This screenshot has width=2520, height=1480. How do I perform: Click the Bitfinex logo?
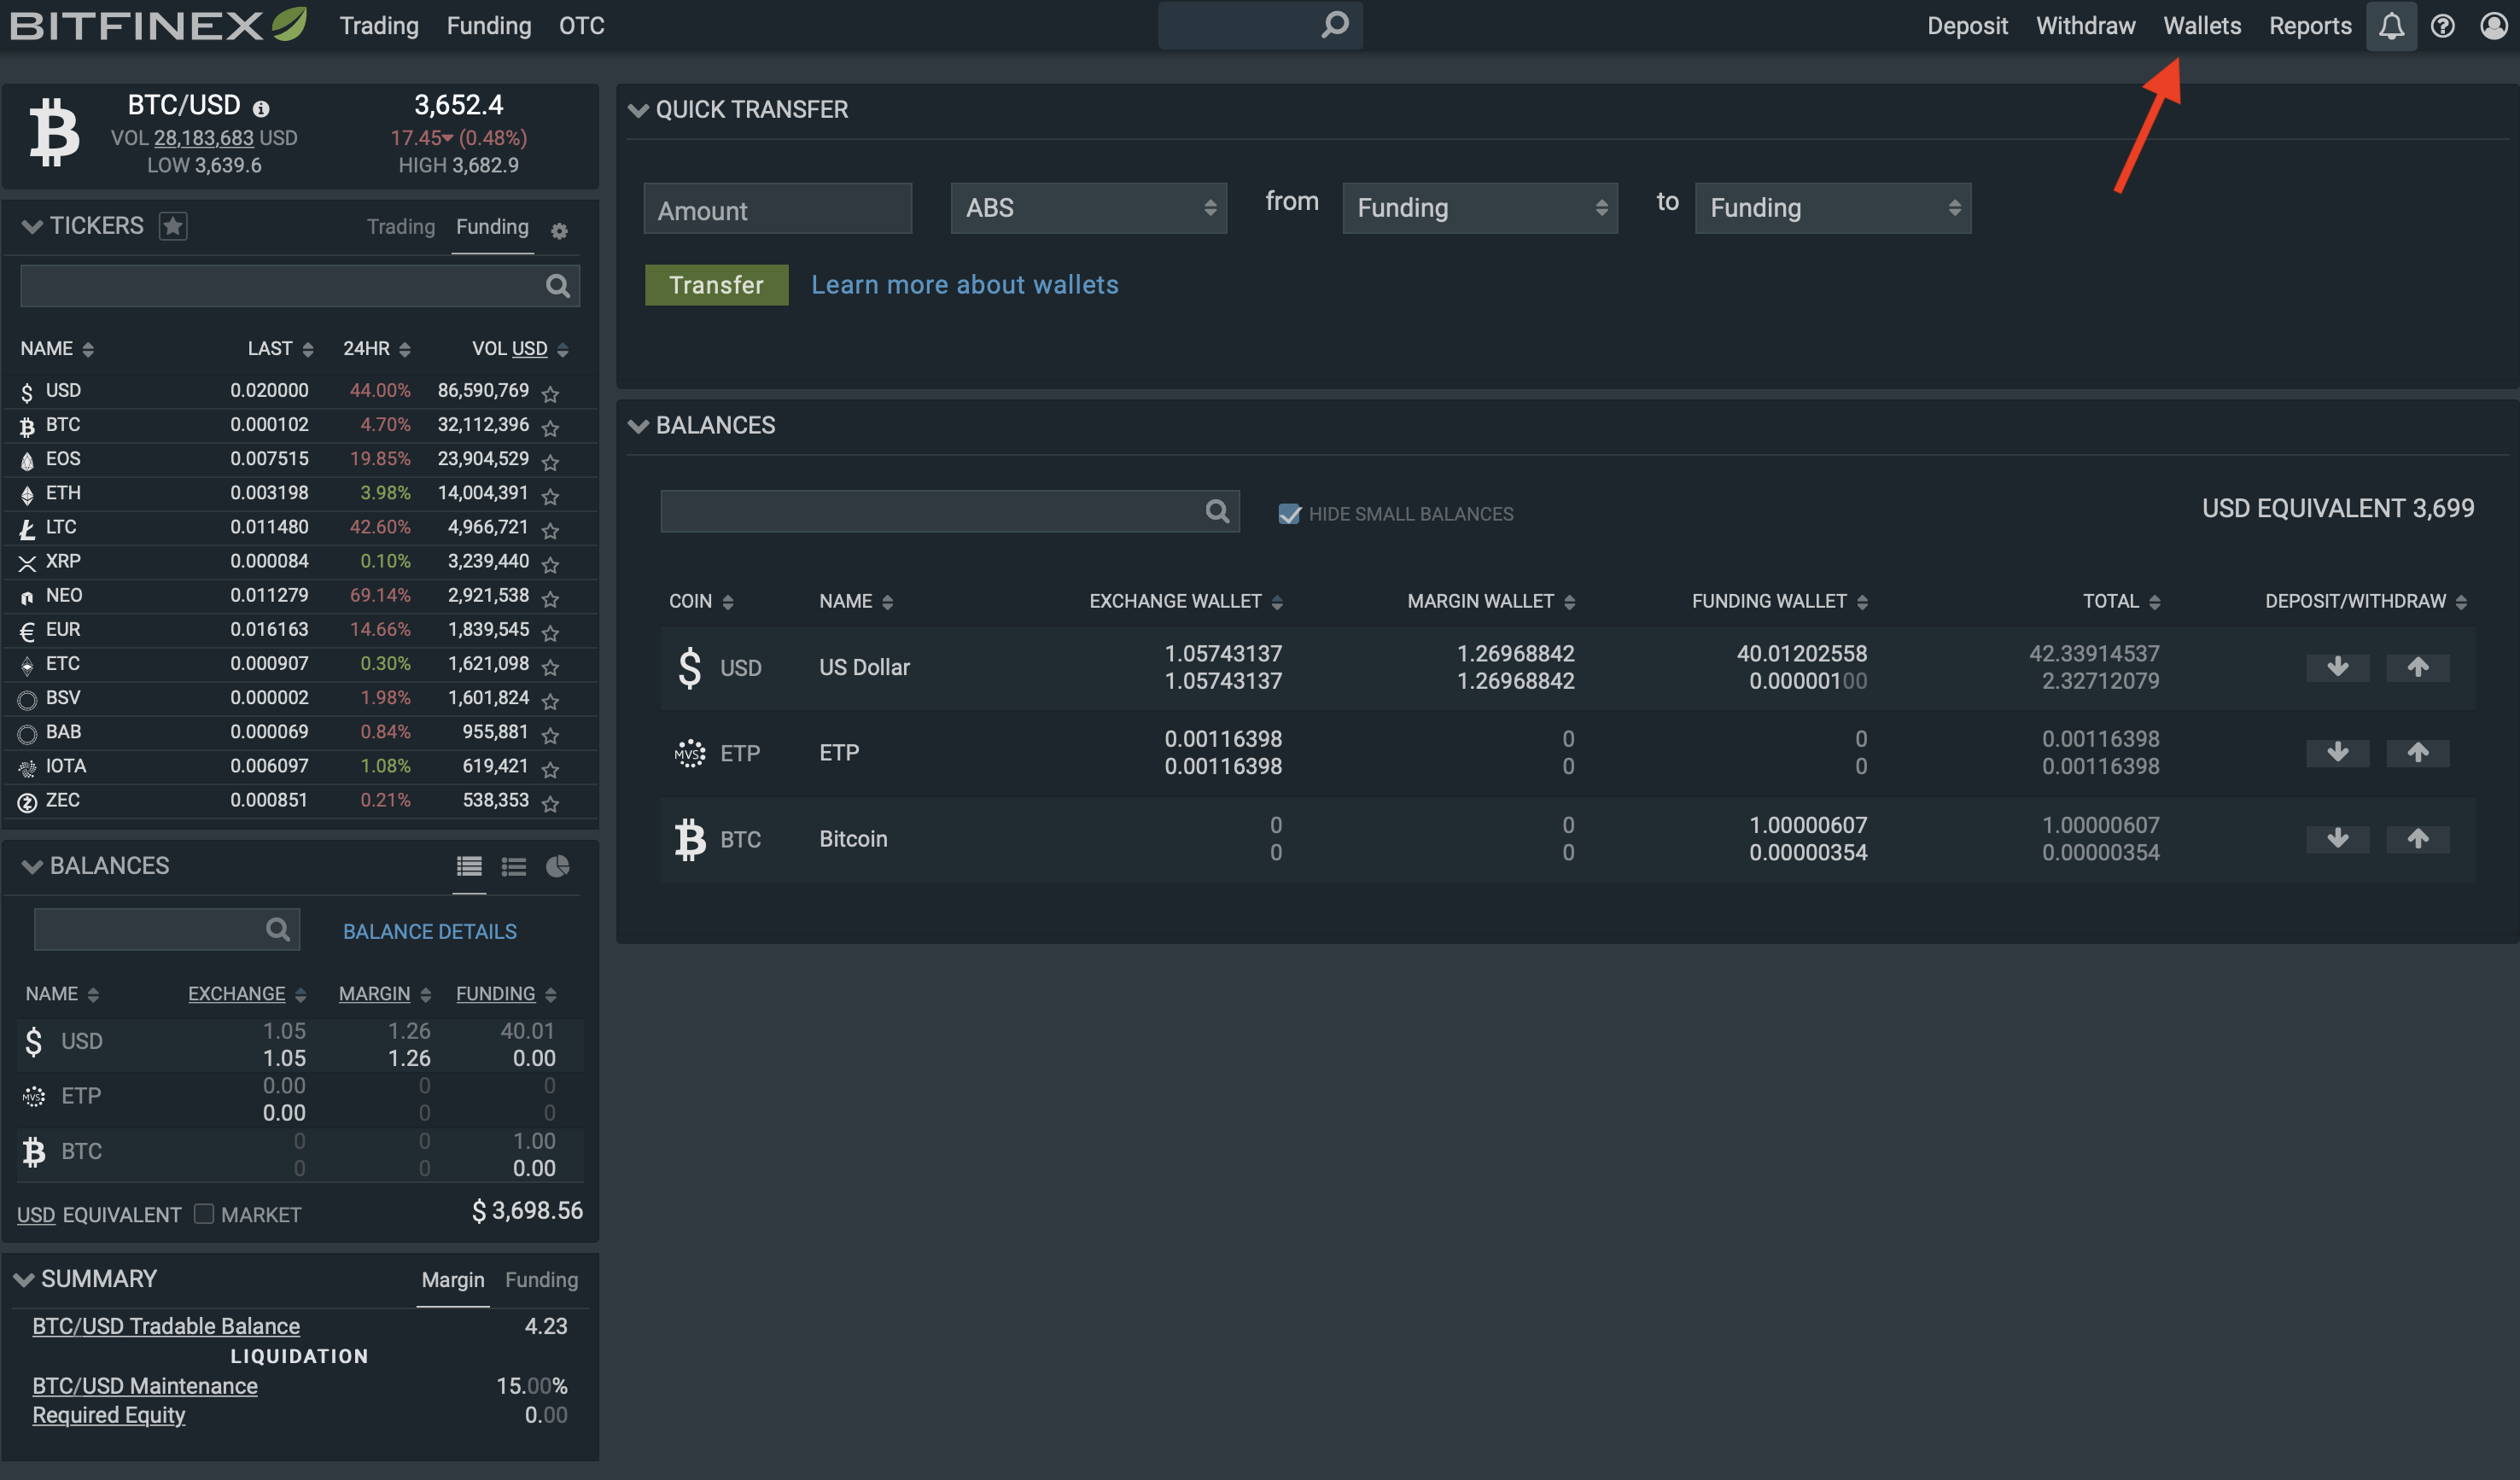point(158,24)
